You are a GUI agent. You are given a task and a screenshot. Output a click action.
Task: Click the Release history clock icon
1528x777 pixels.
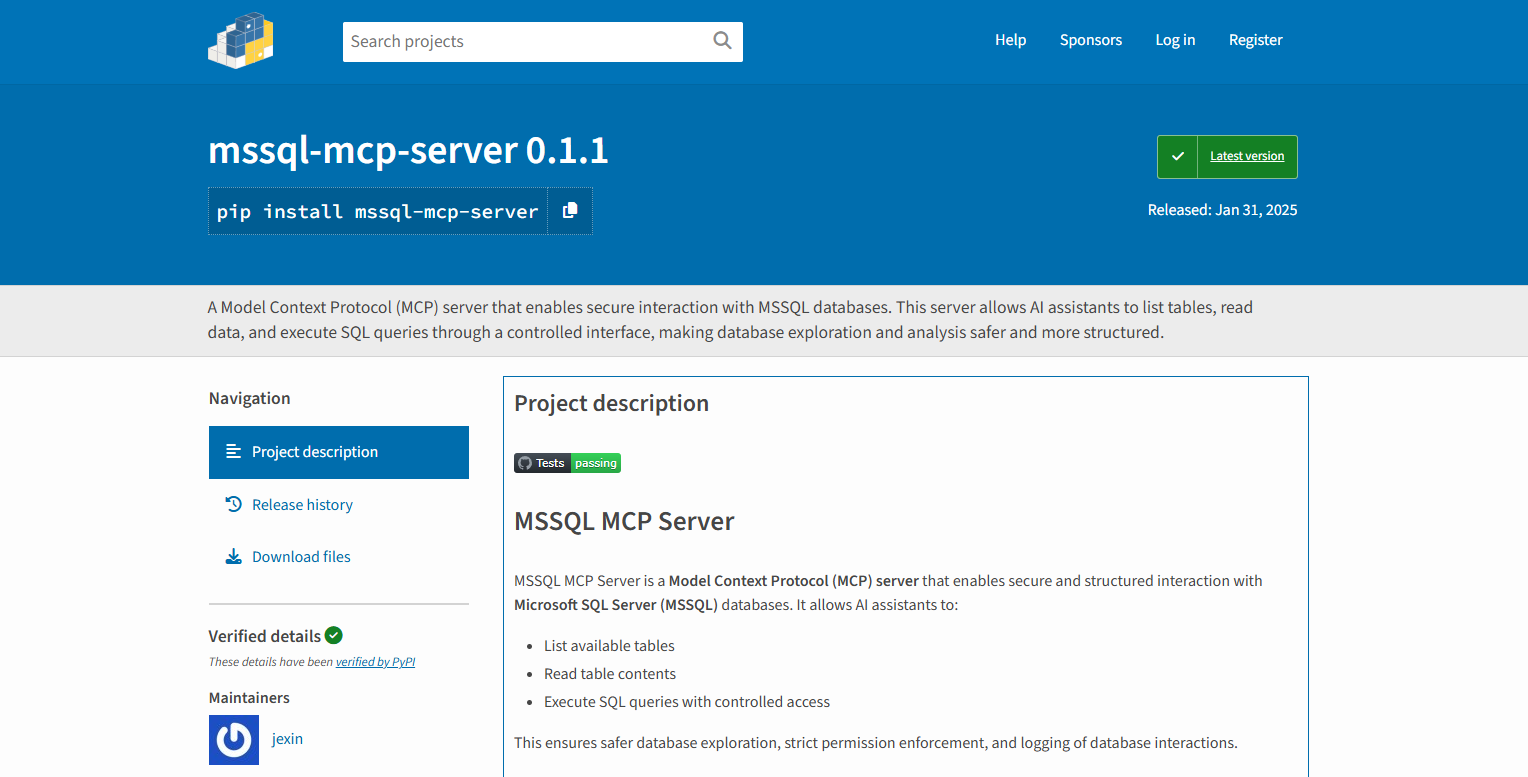234,504
